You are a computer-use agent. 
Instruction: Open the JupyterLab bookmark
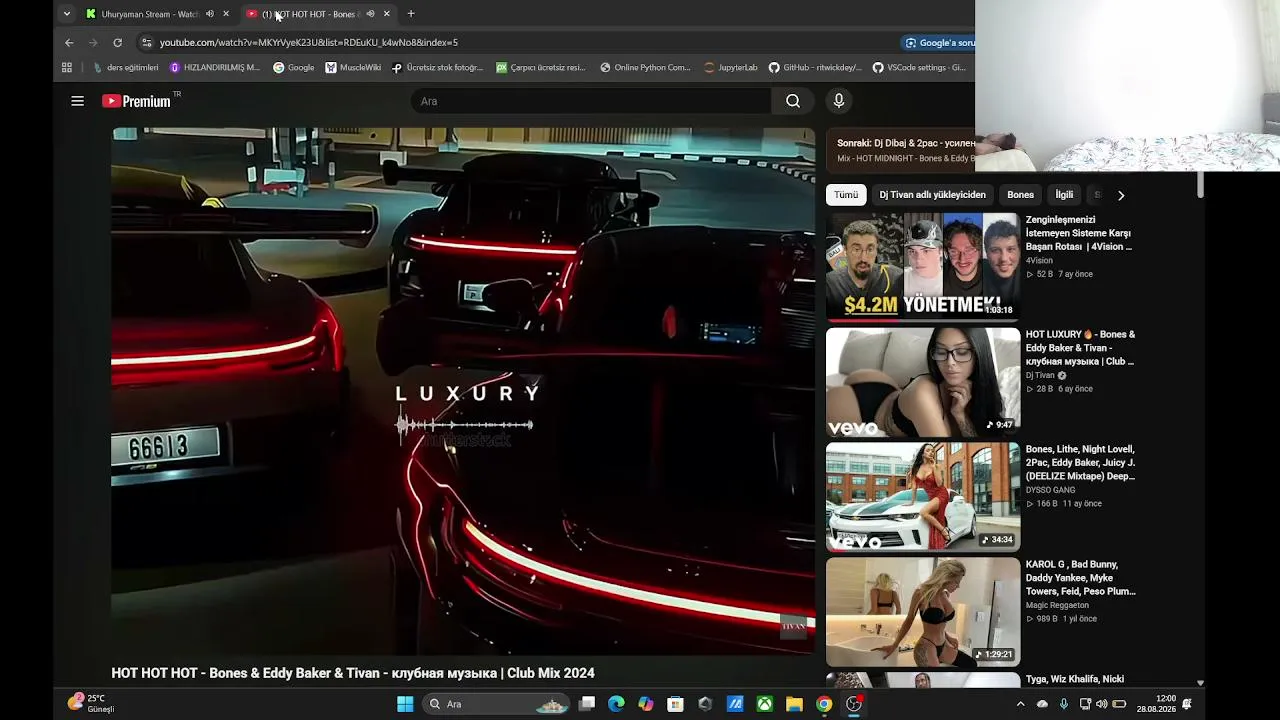click(x=731, y=68)
